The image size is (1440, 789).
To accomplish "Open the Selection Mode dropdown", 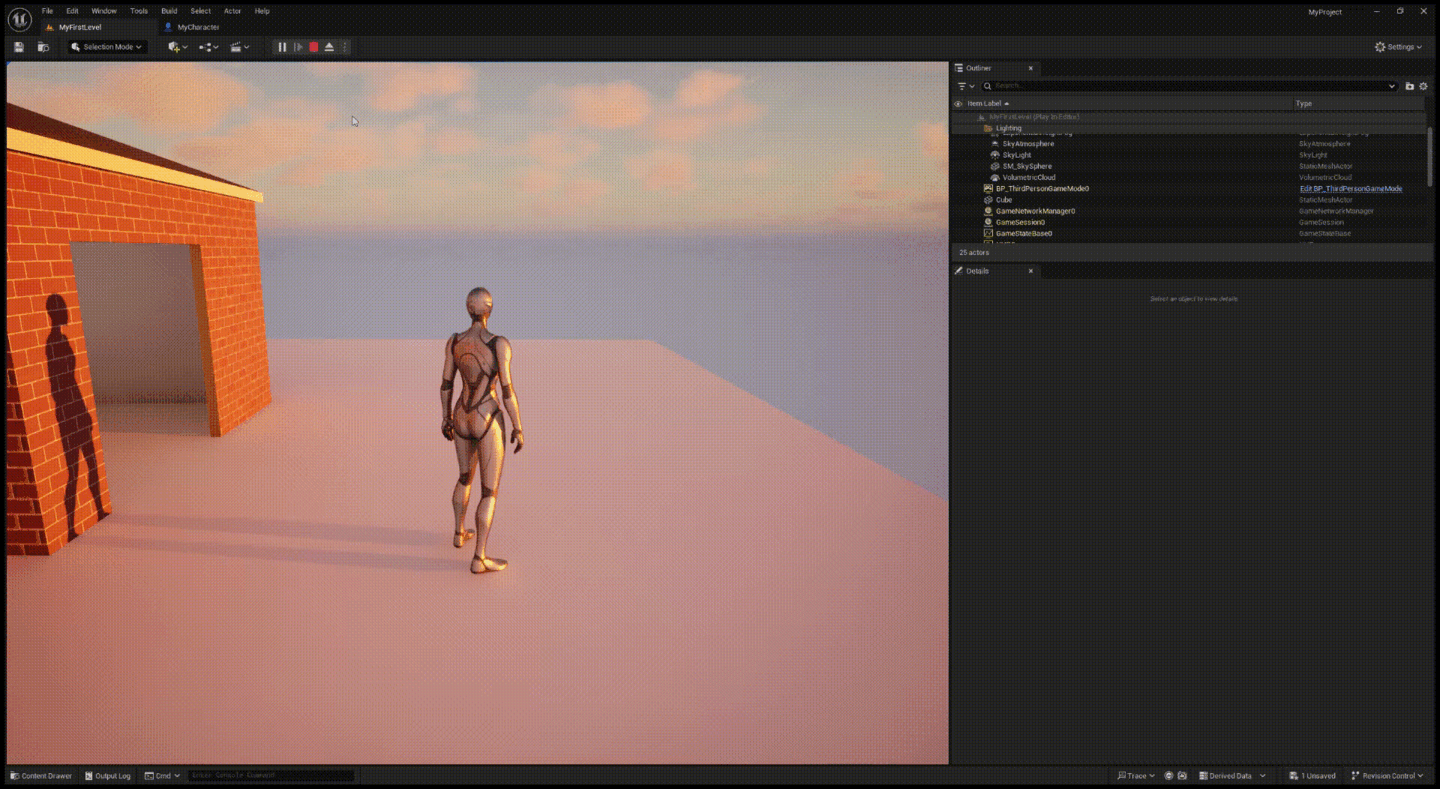I will pyautogui.click(x=108, y=47).
